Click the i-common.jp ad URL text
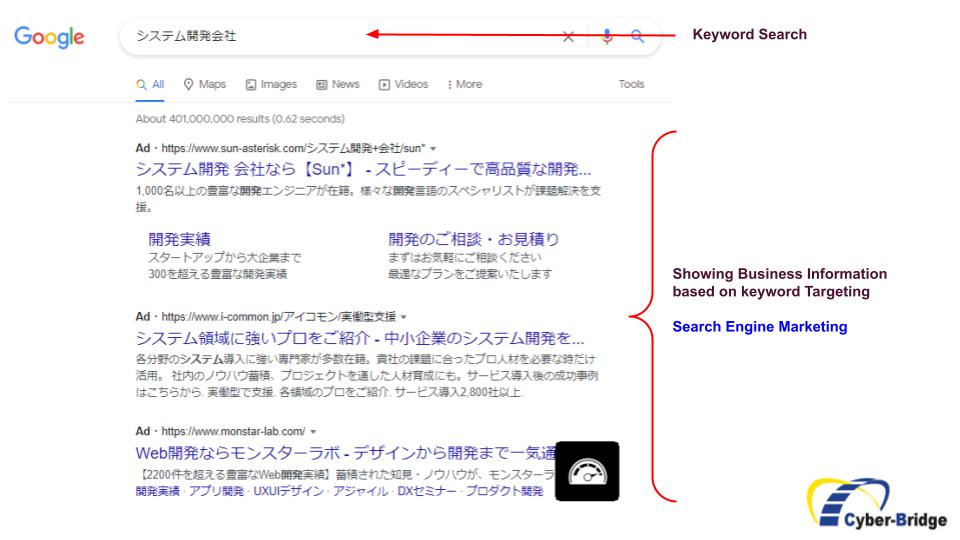The width and height of the screenshot is (960, 540). [279, 317]
